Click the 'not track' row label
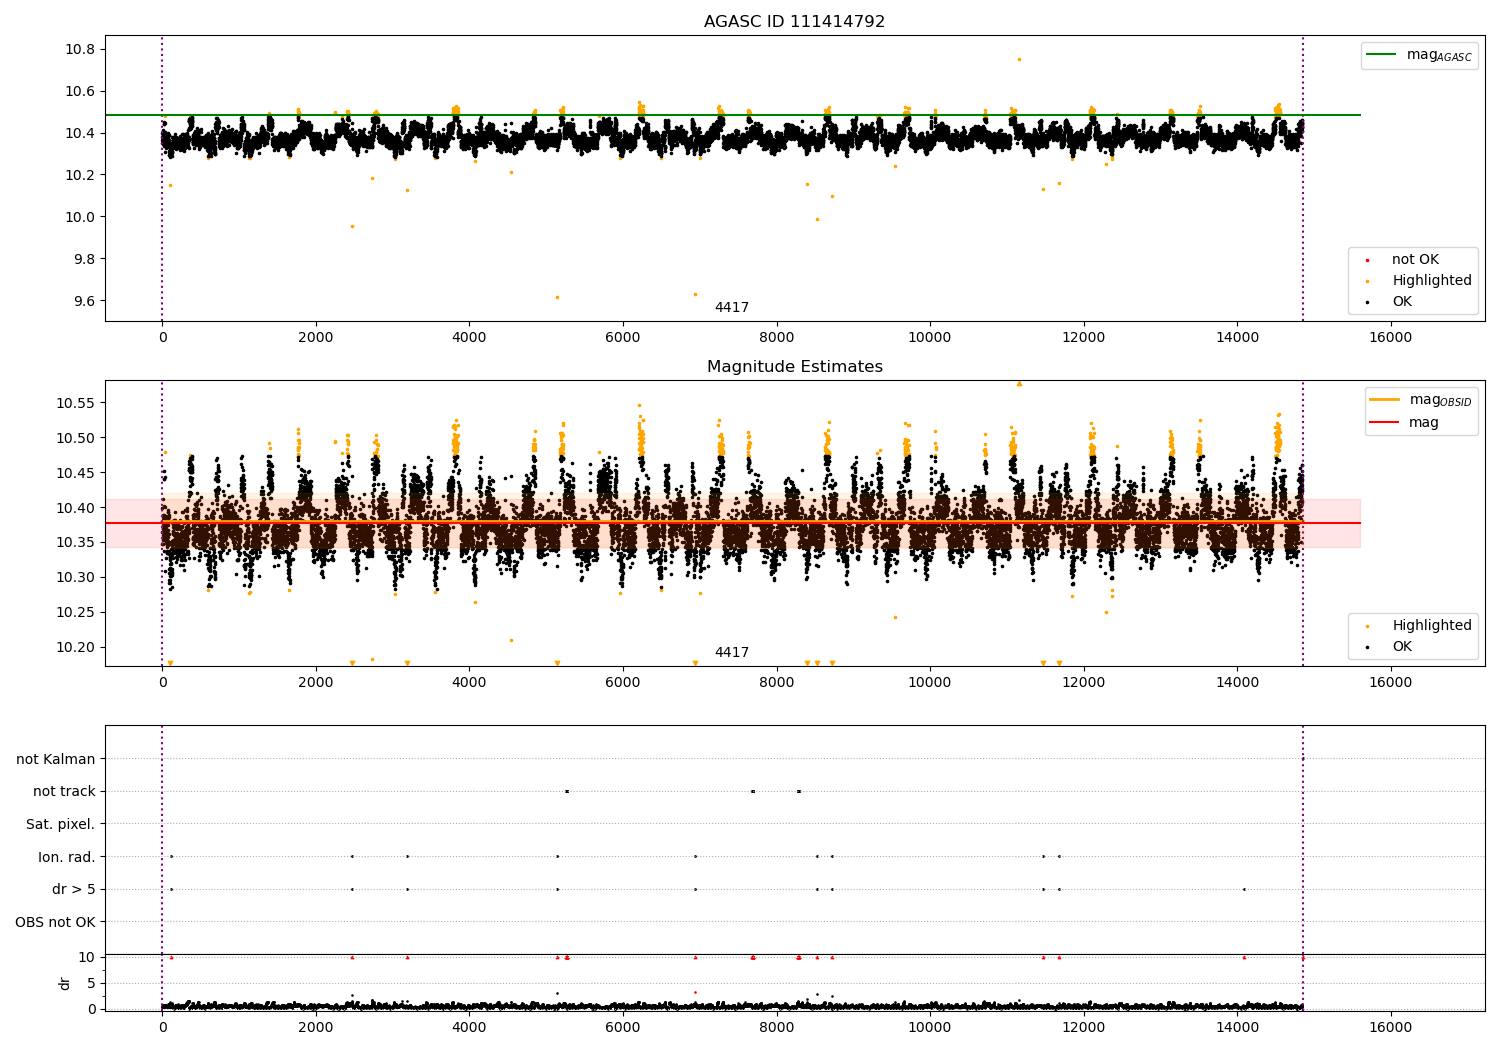This screenshot has height=1050, width=1500. pyautogui.click(x=64, y=792)
